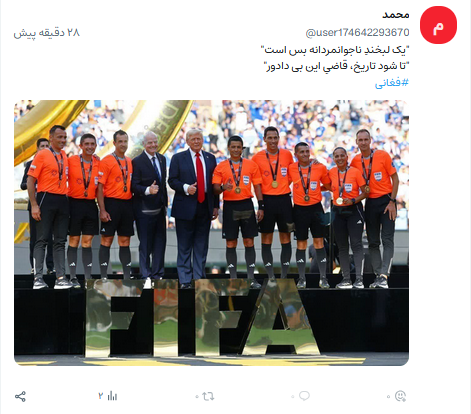Click the FIFA lettering in the photo
471x414 pixels.
(x=202, y=317)
